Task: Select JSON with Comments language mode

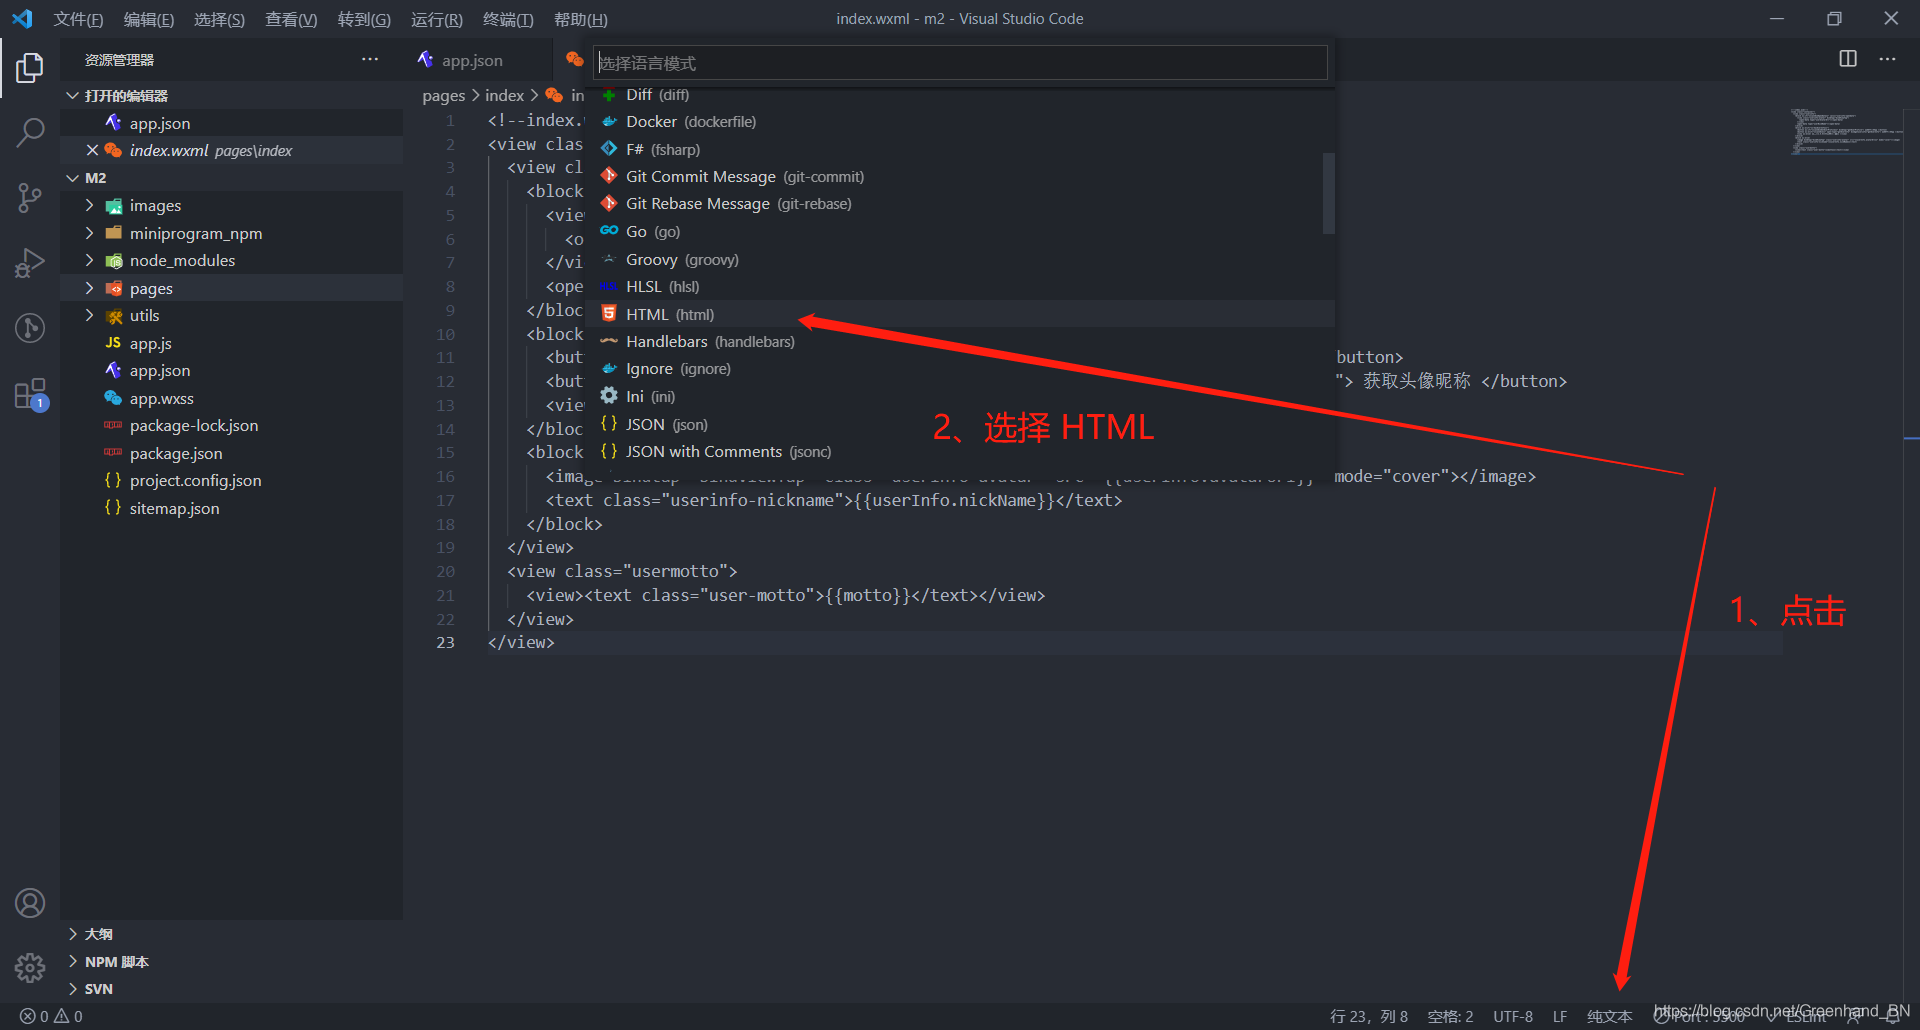Action: 961,452
